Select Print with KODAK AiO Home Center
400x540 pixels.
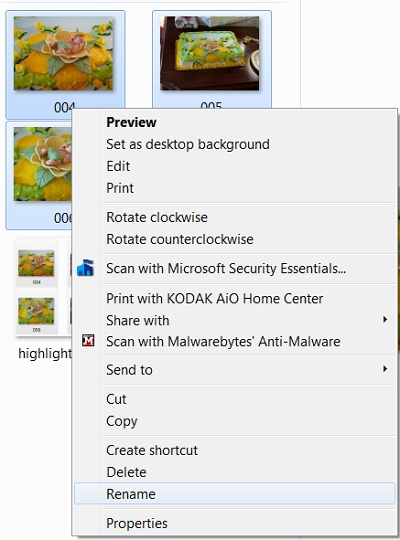pyautogui.click(x=215, y=299)
